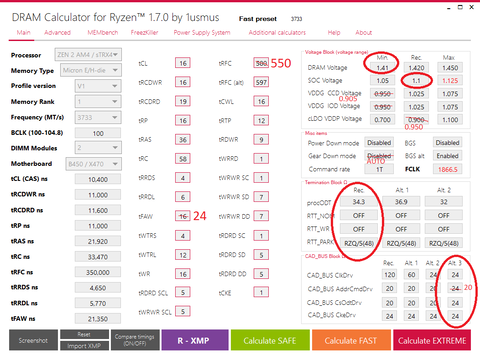Click cLDO VDDP Voltage Min 0.700
480x360 pixels.
pos(382,120)
